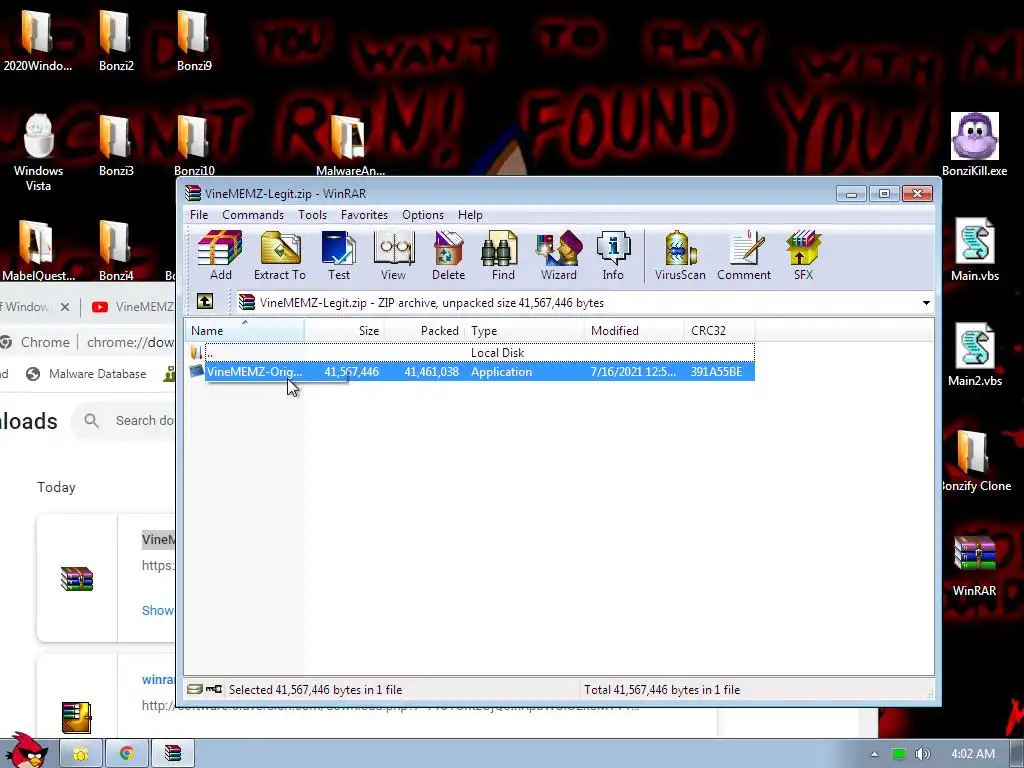
Task: Sort by Modified column header
Action: pyautogui.click(x=634, y=330)
